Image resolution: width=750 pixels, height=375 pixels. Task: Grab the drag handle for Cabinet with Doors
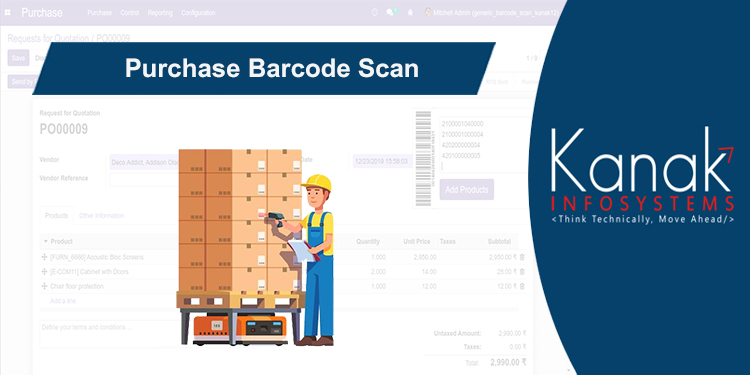[44, 272]
